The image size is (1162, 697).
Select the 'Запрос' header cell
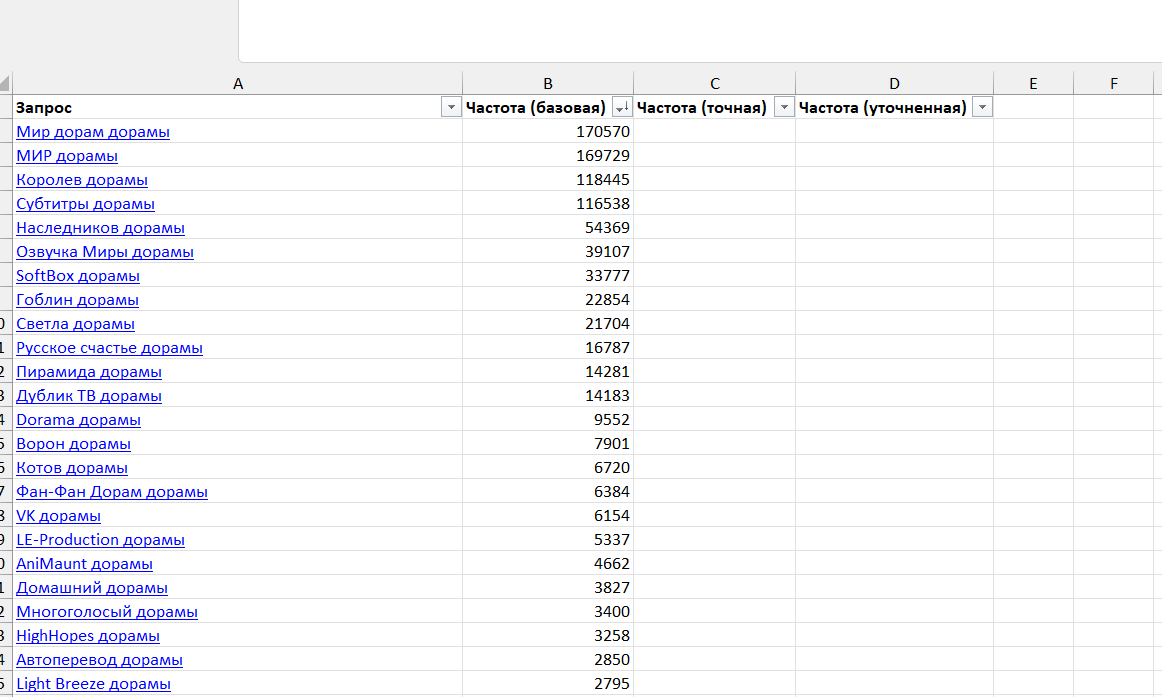238,107
